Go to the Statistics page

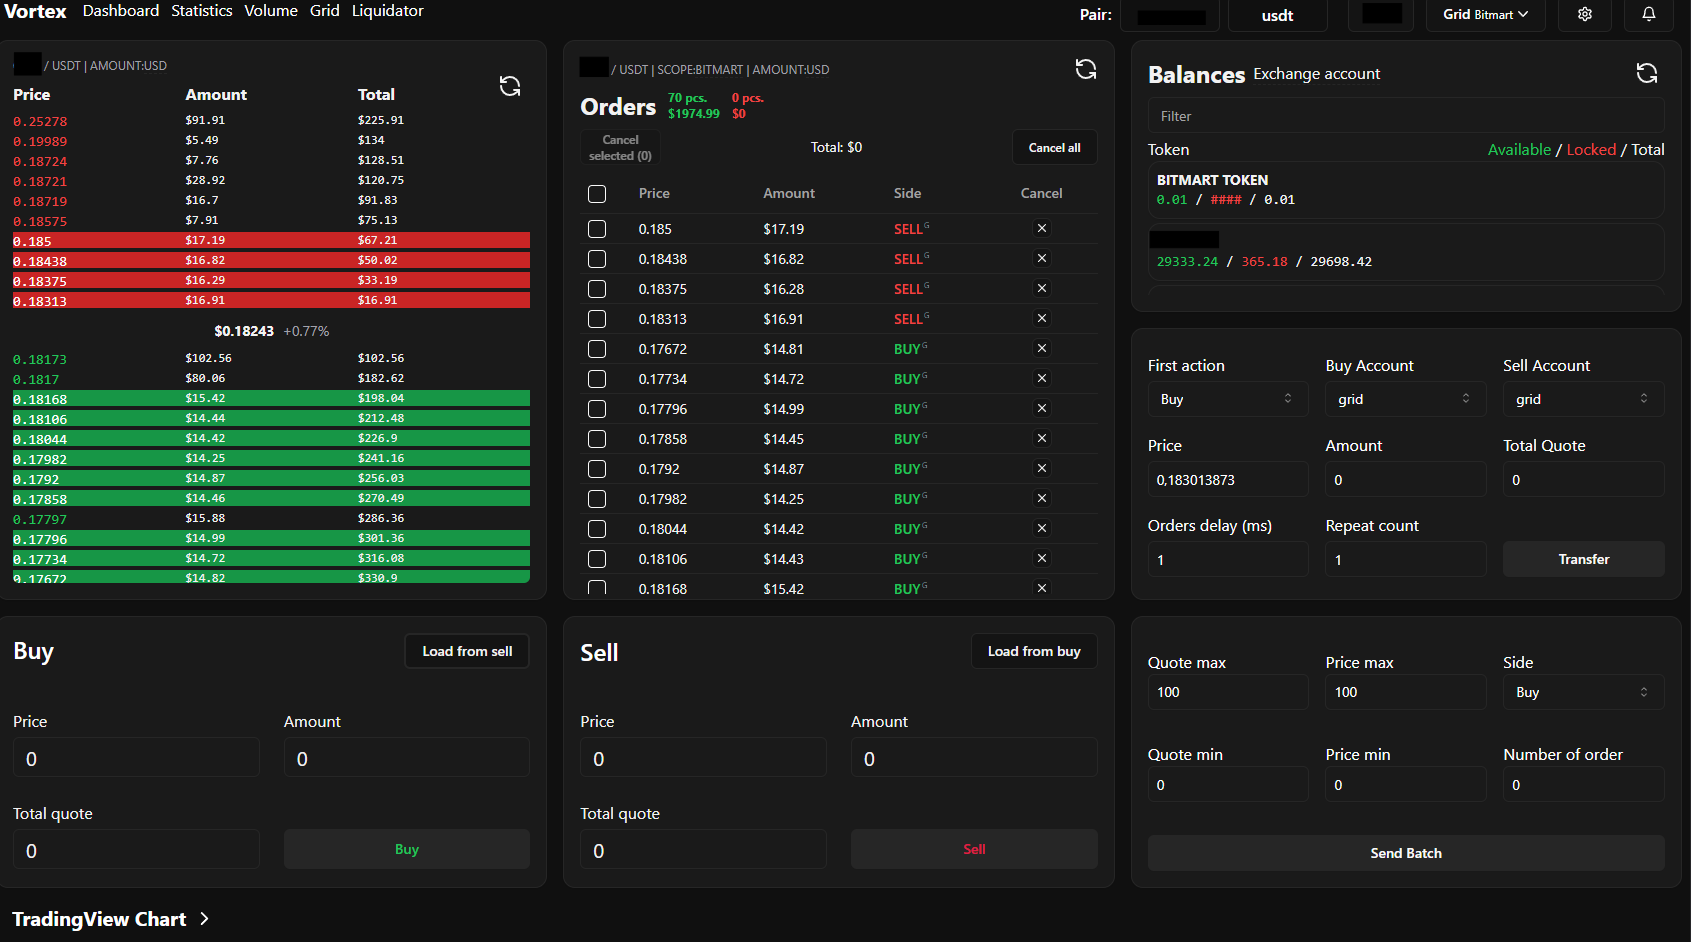coord(201,11)
